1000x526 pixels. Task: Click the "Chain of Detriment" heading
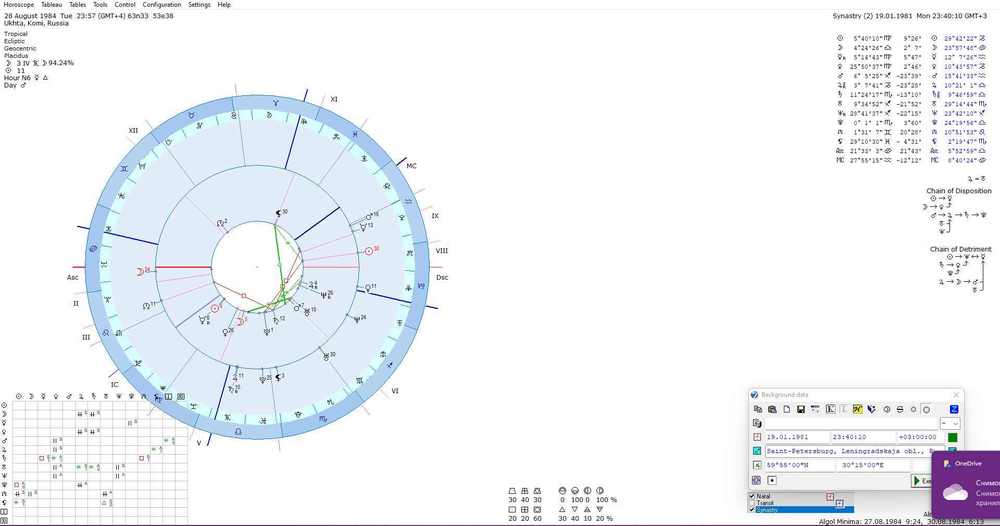point(960,249)
